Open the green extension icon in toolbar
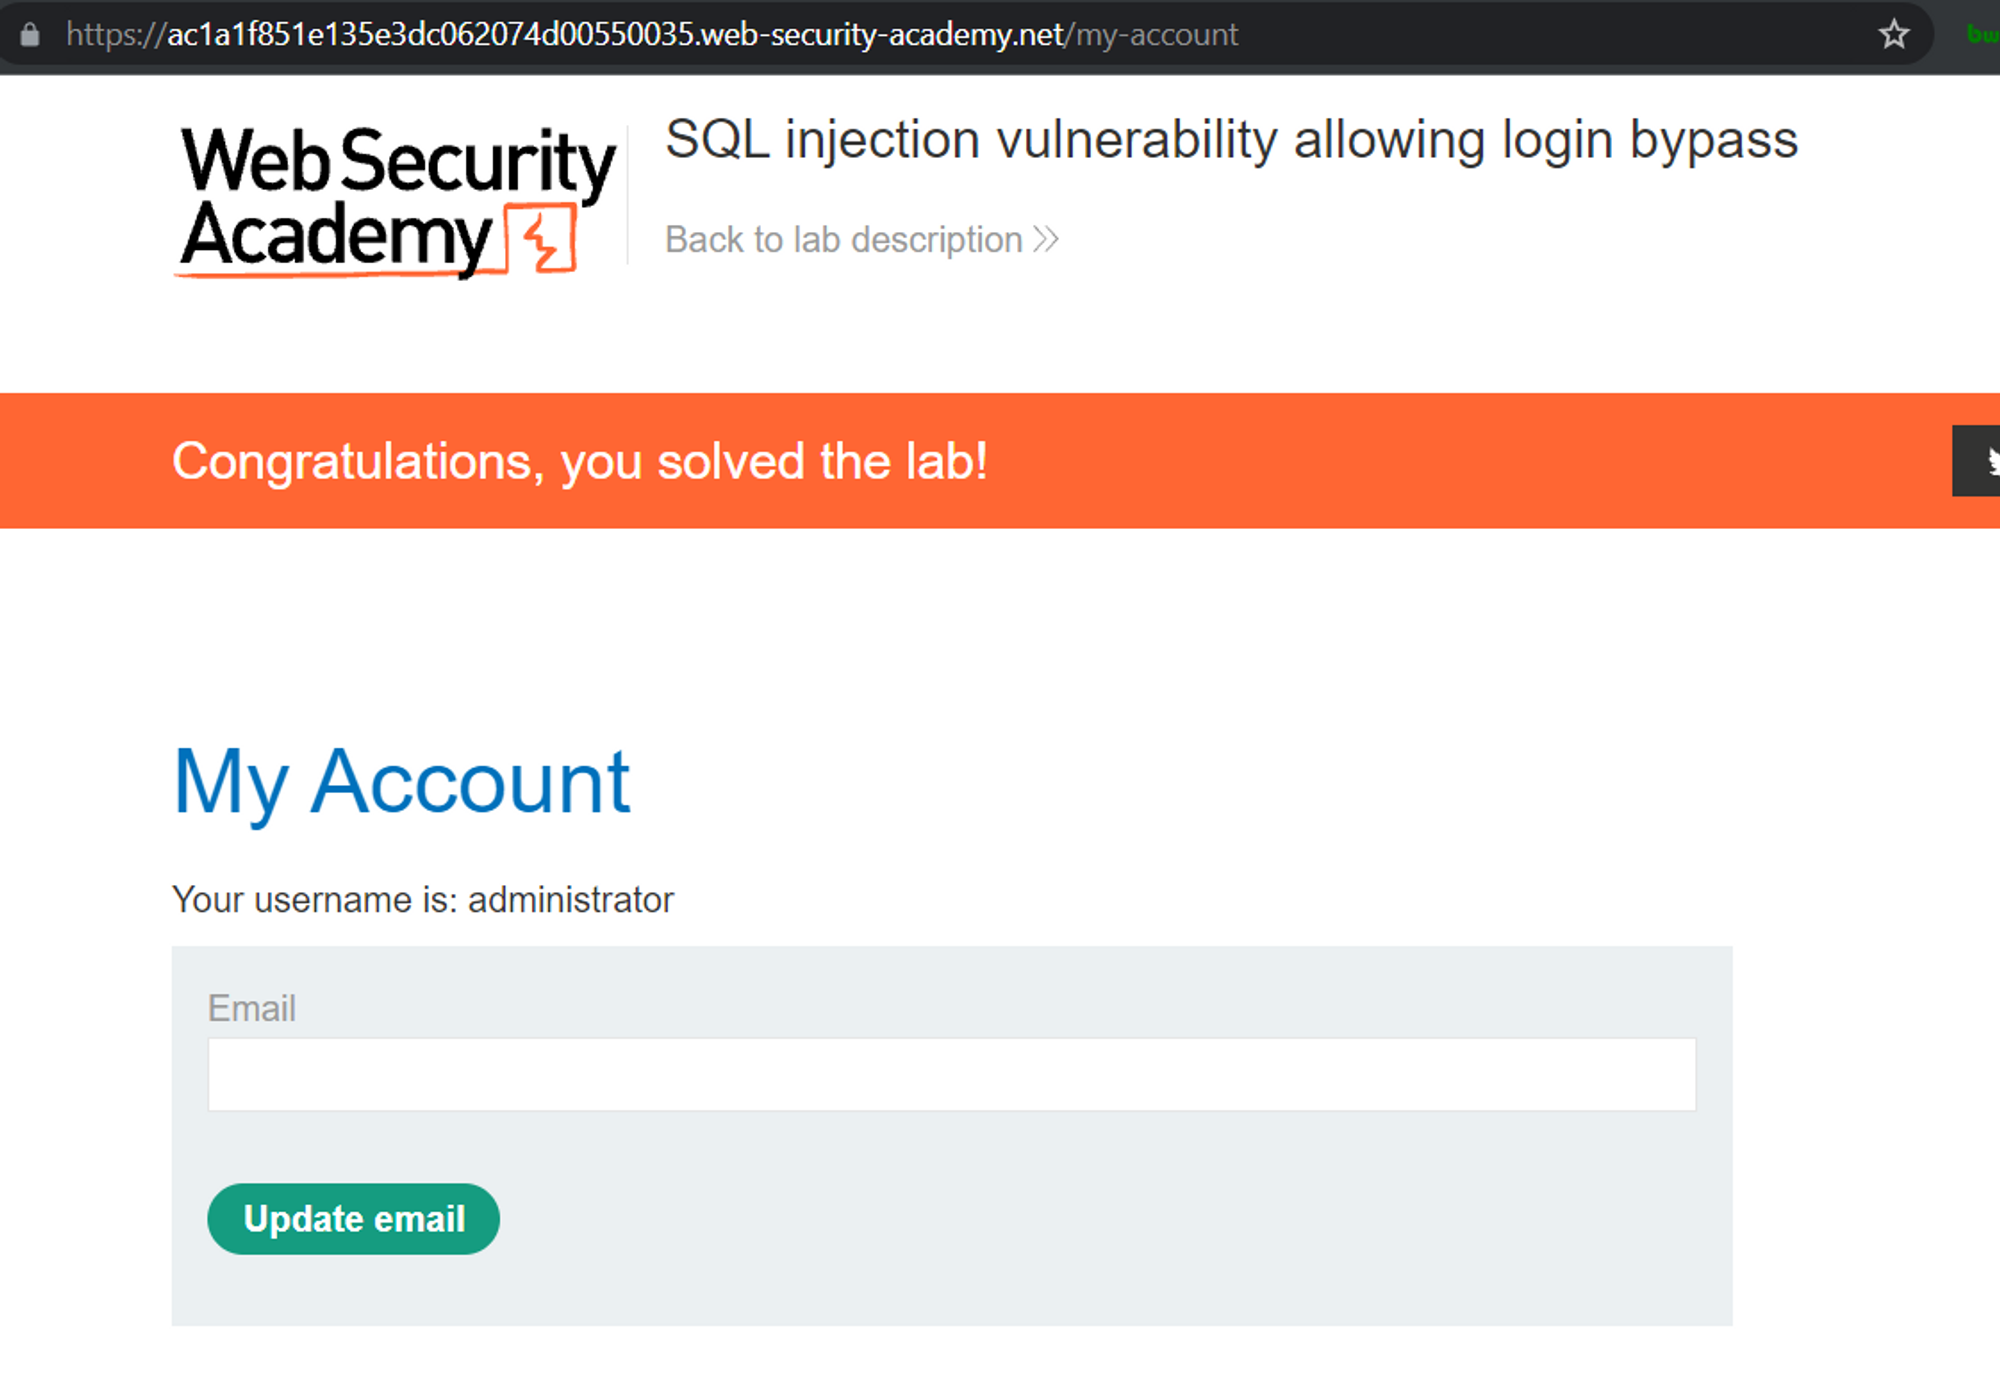 tap(1985, 35)
